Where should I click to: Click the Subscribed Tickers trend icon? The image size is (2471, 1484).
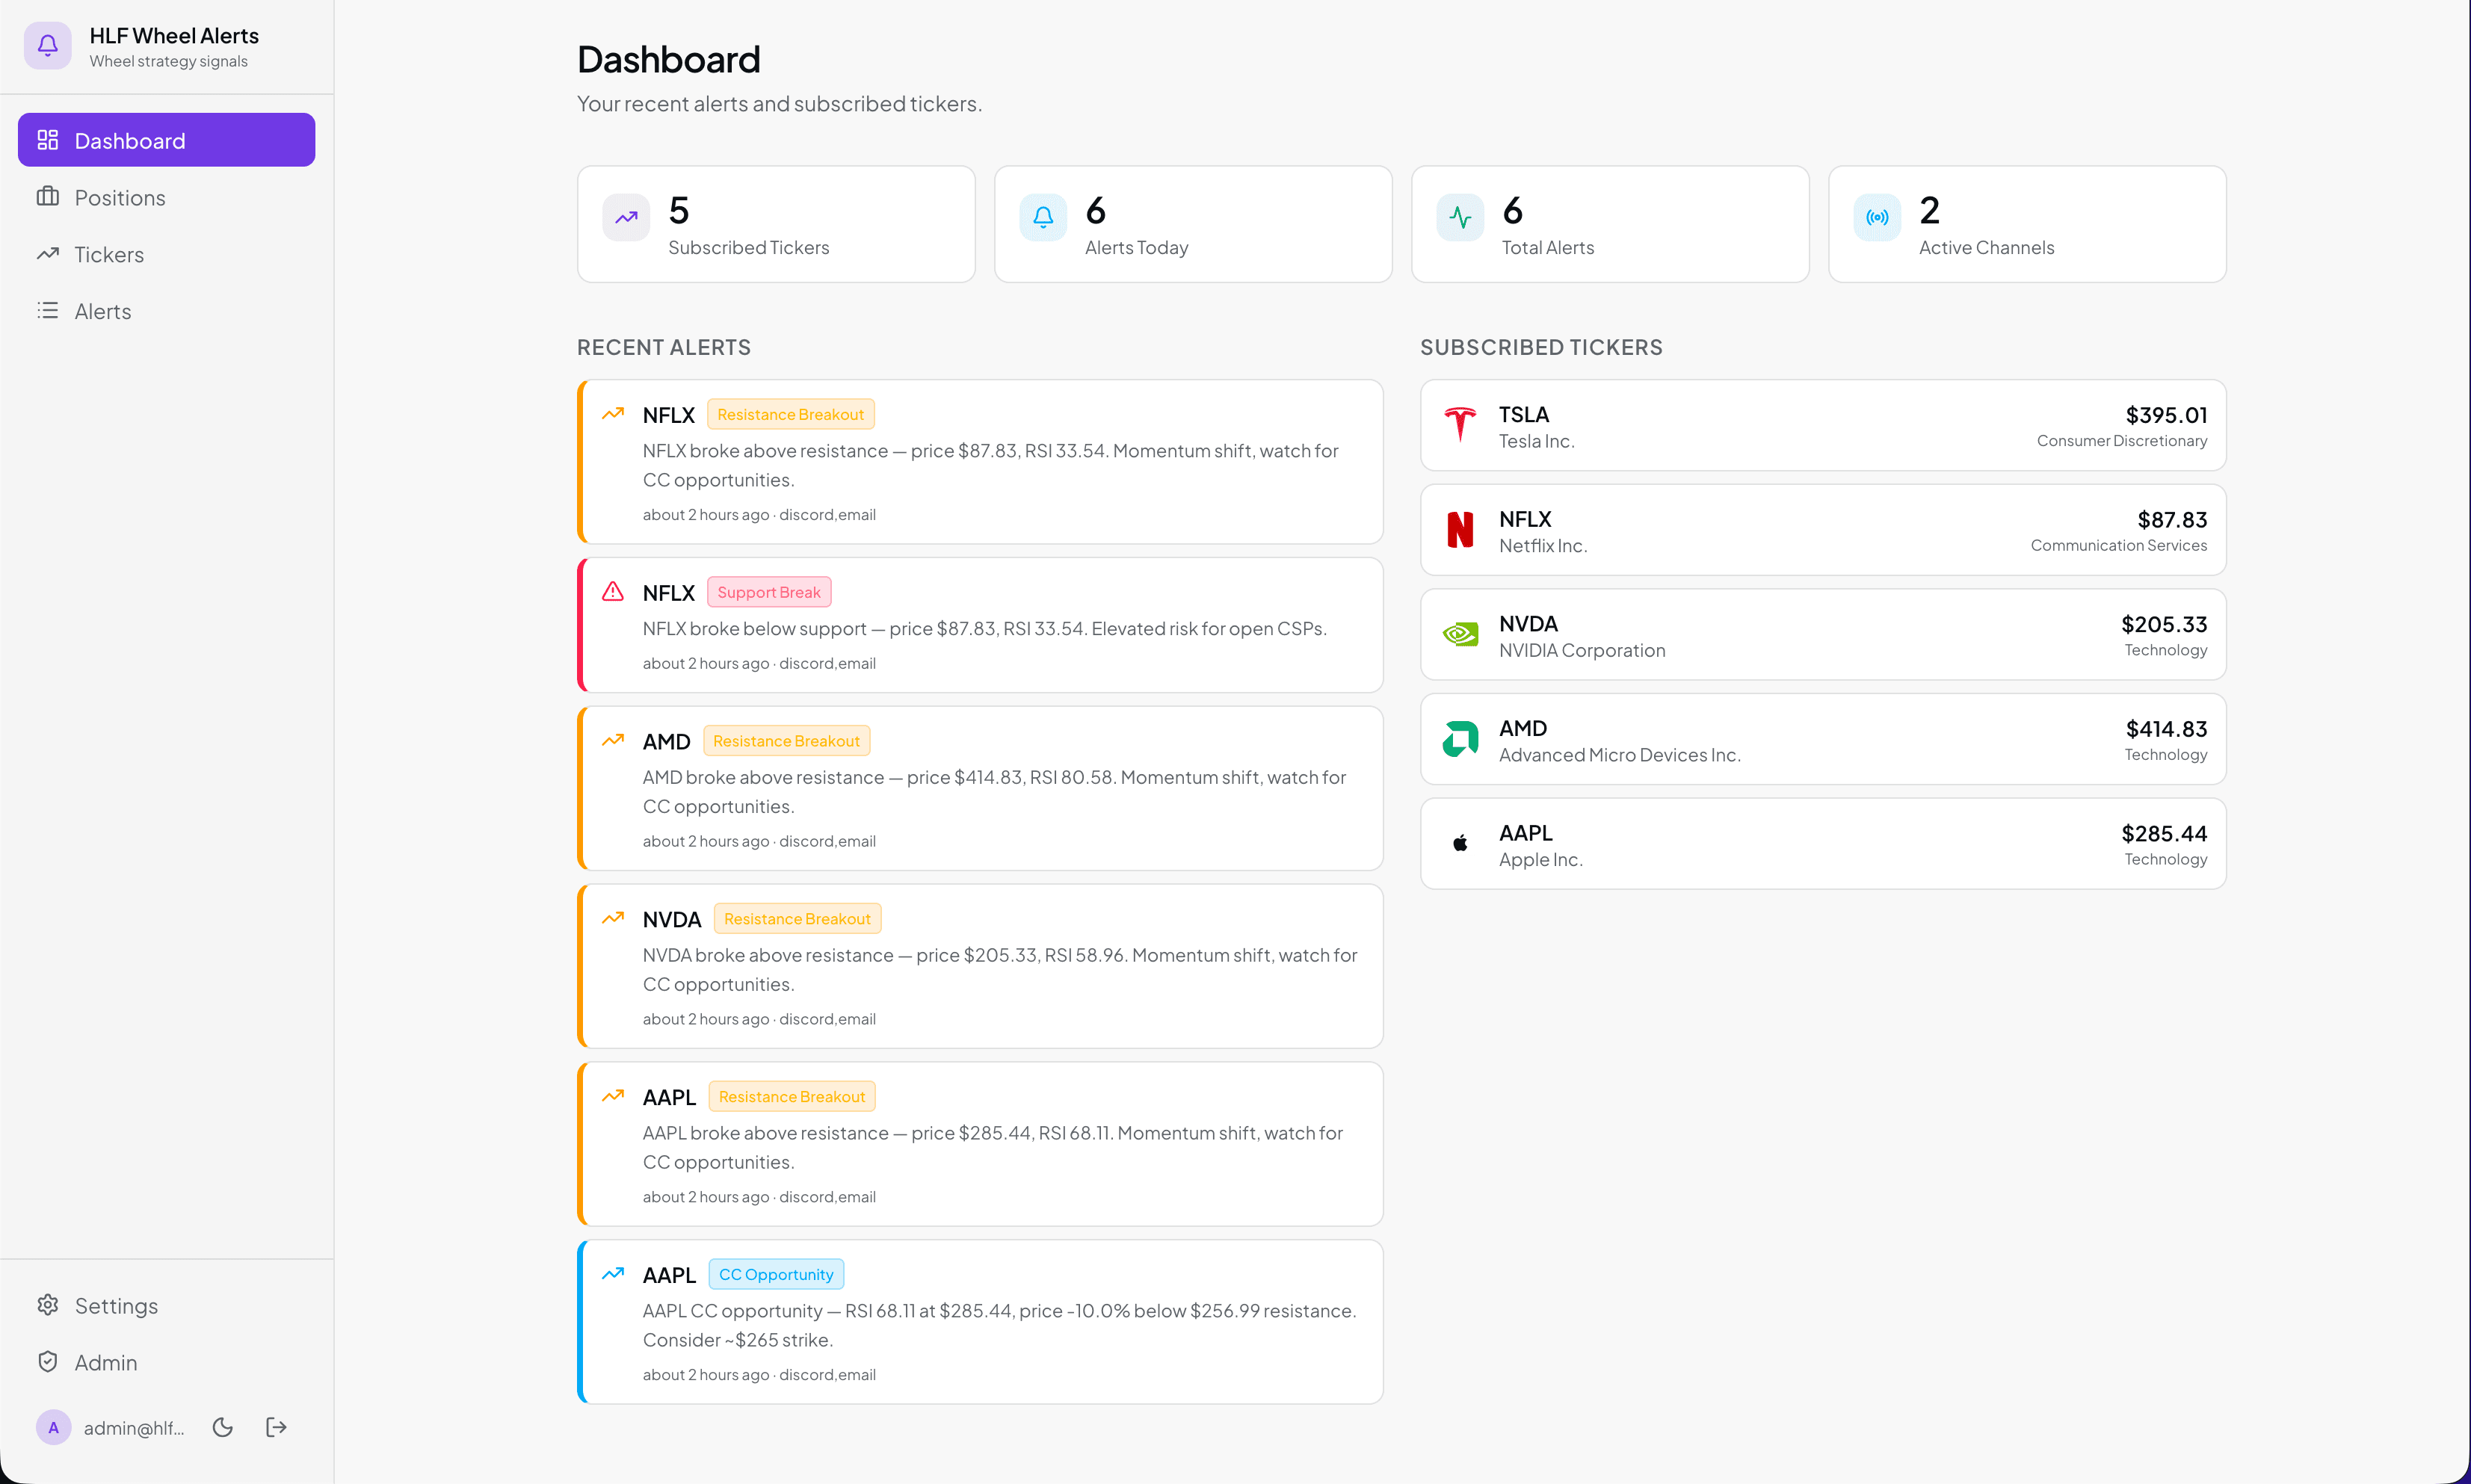(x=626, y=217)
